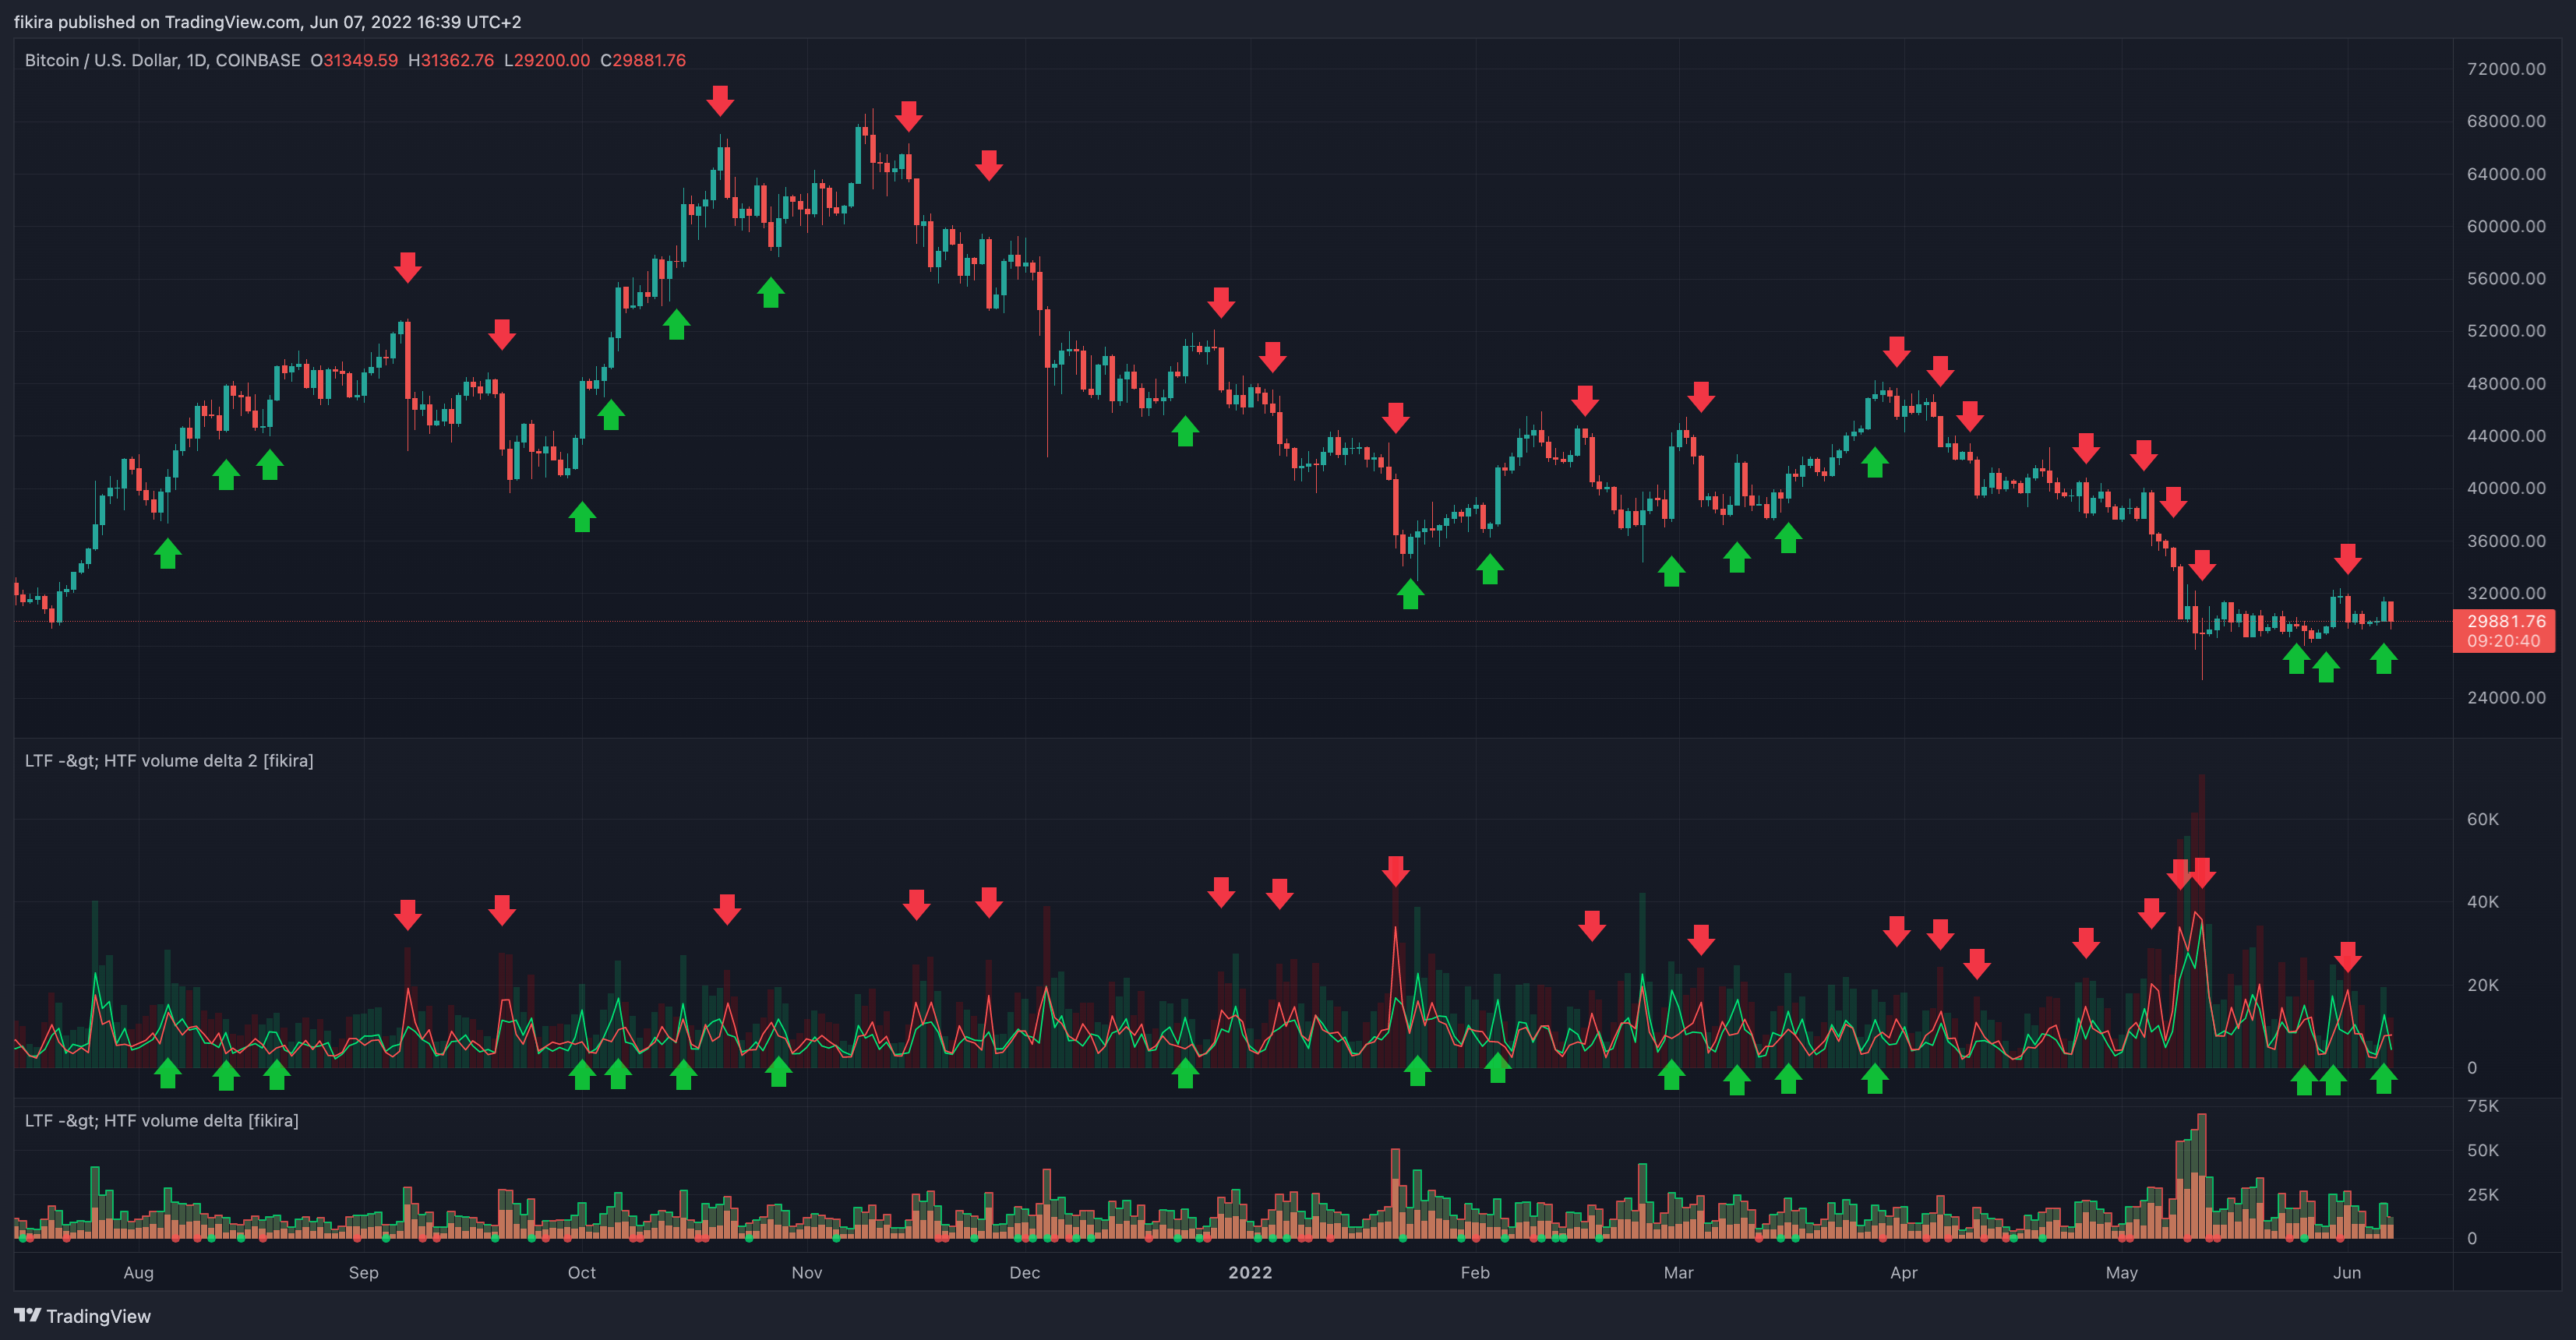2576x1340 pixels.
Task: Click the low value L29200.00
Action: pos(547,60)
